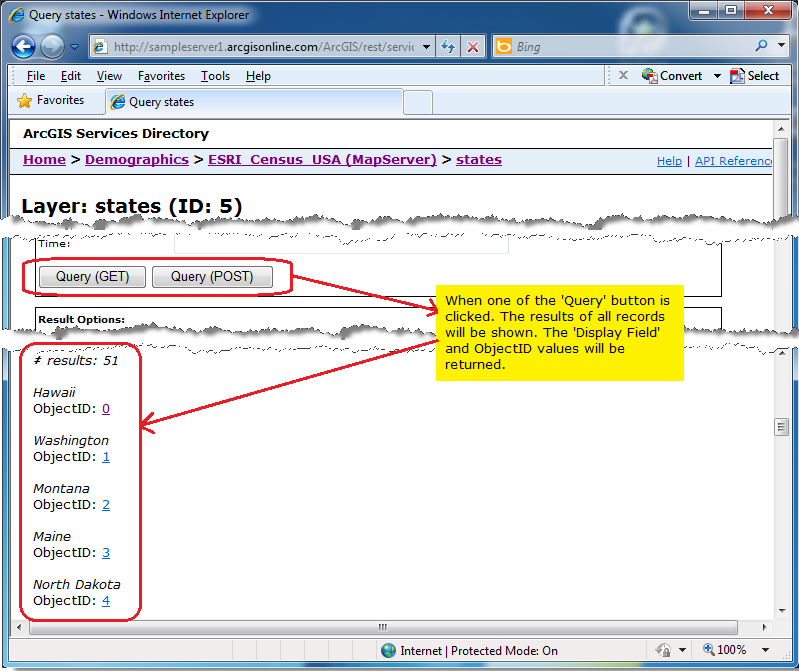Viewport: 799px width, 671px height.
Task: Click inside the Bing search box
Action: pyautogui.click(x=632, y=47)
